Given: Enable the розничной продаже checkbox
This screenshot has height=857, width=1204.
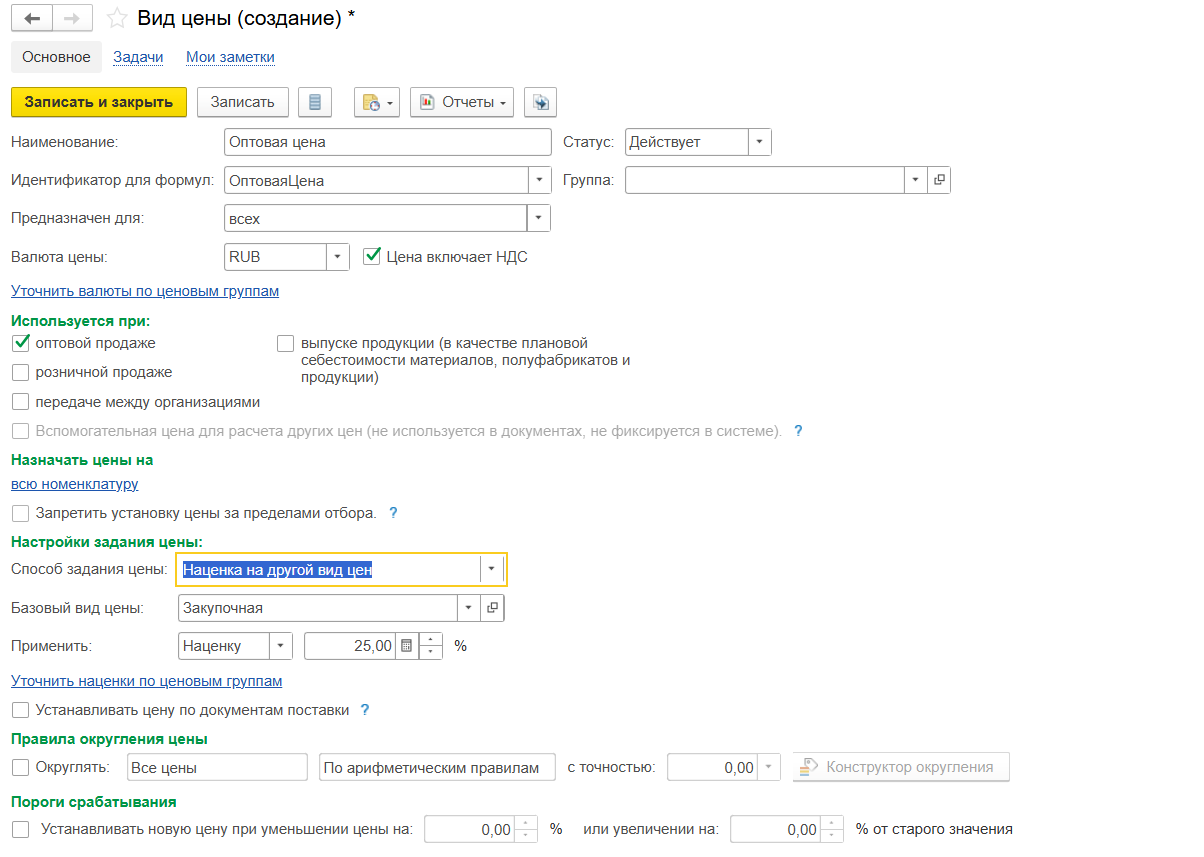Looking at the screenshot, I should (20, 373).
